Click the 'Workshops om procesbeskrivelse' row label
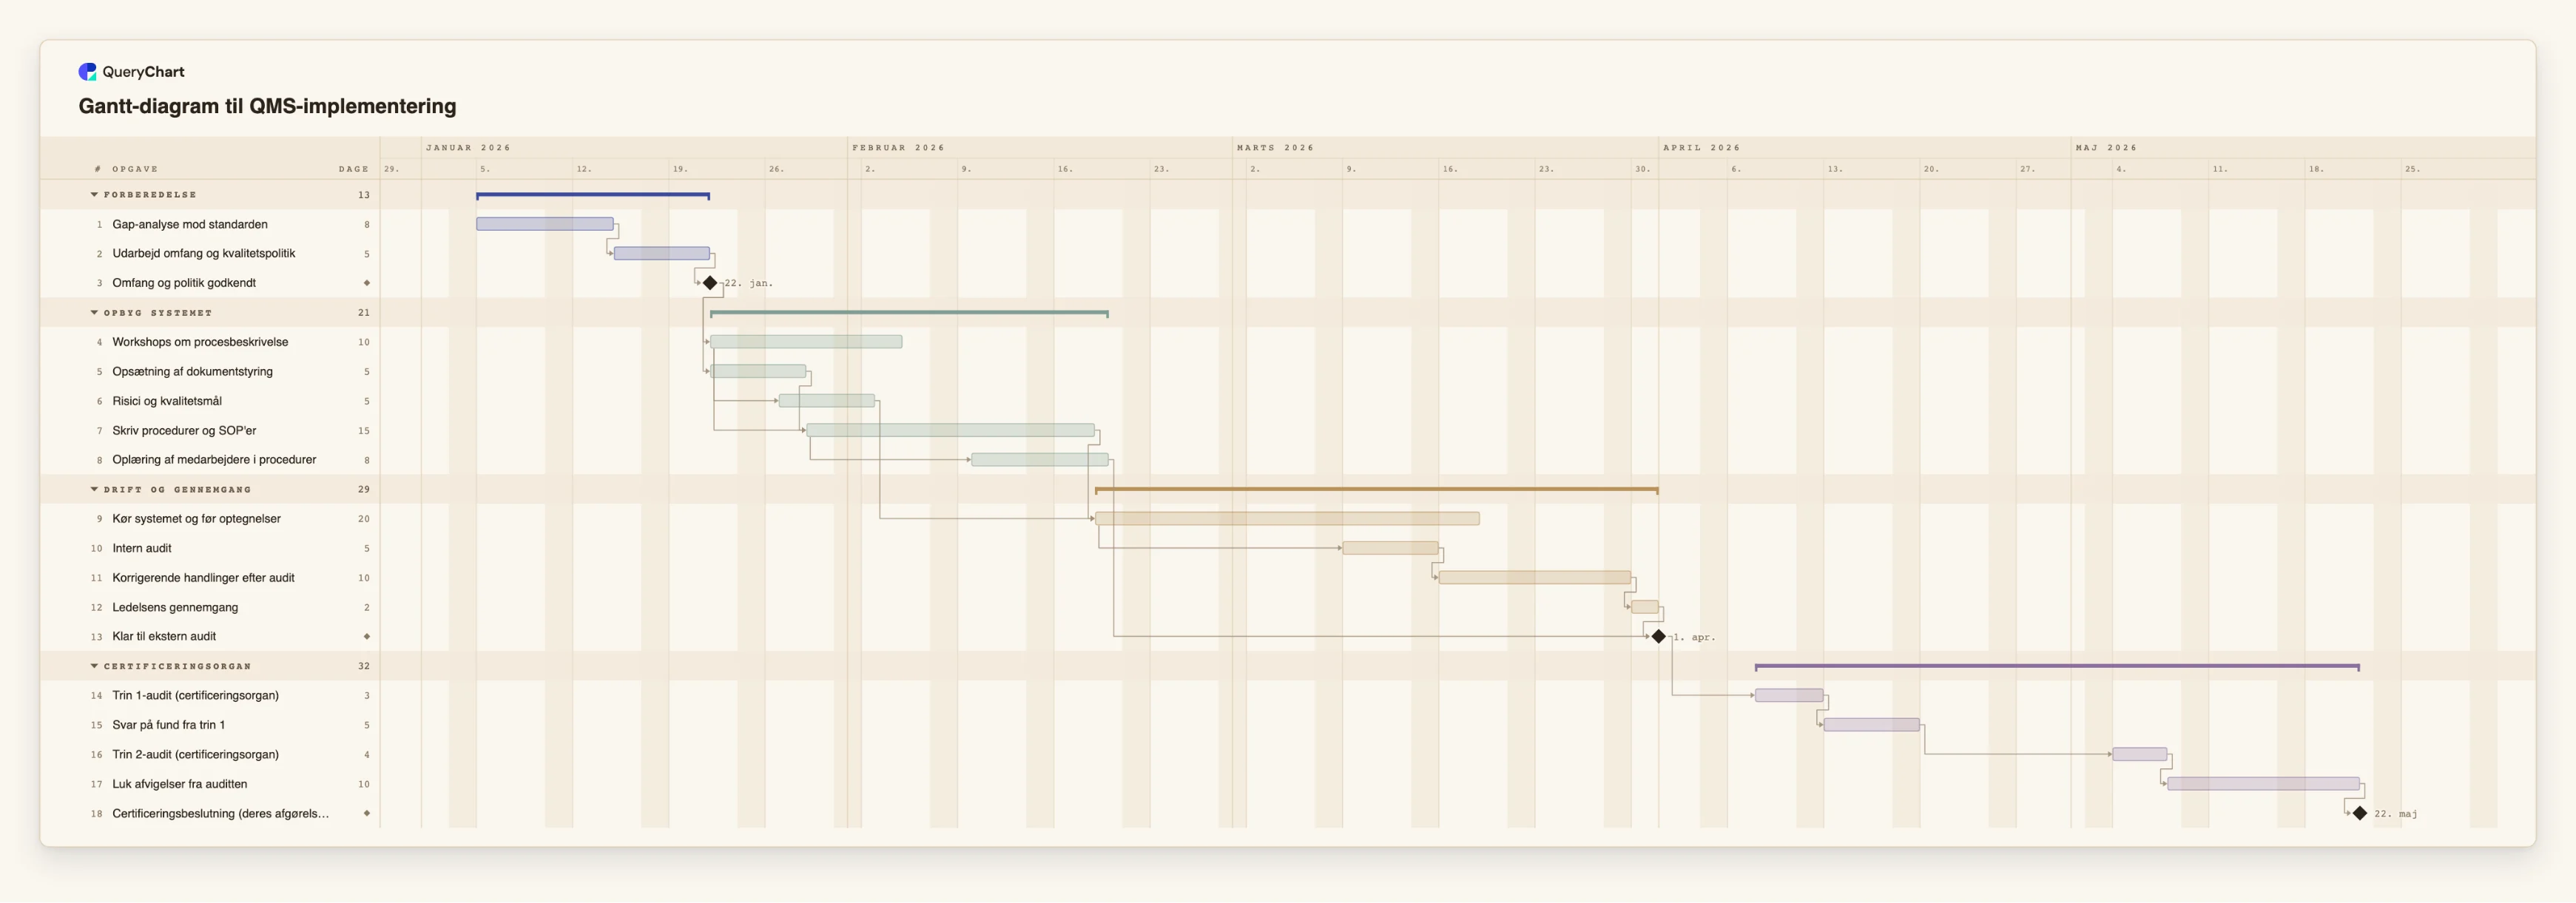This screenshot has height=903, width=2576. 200,342
